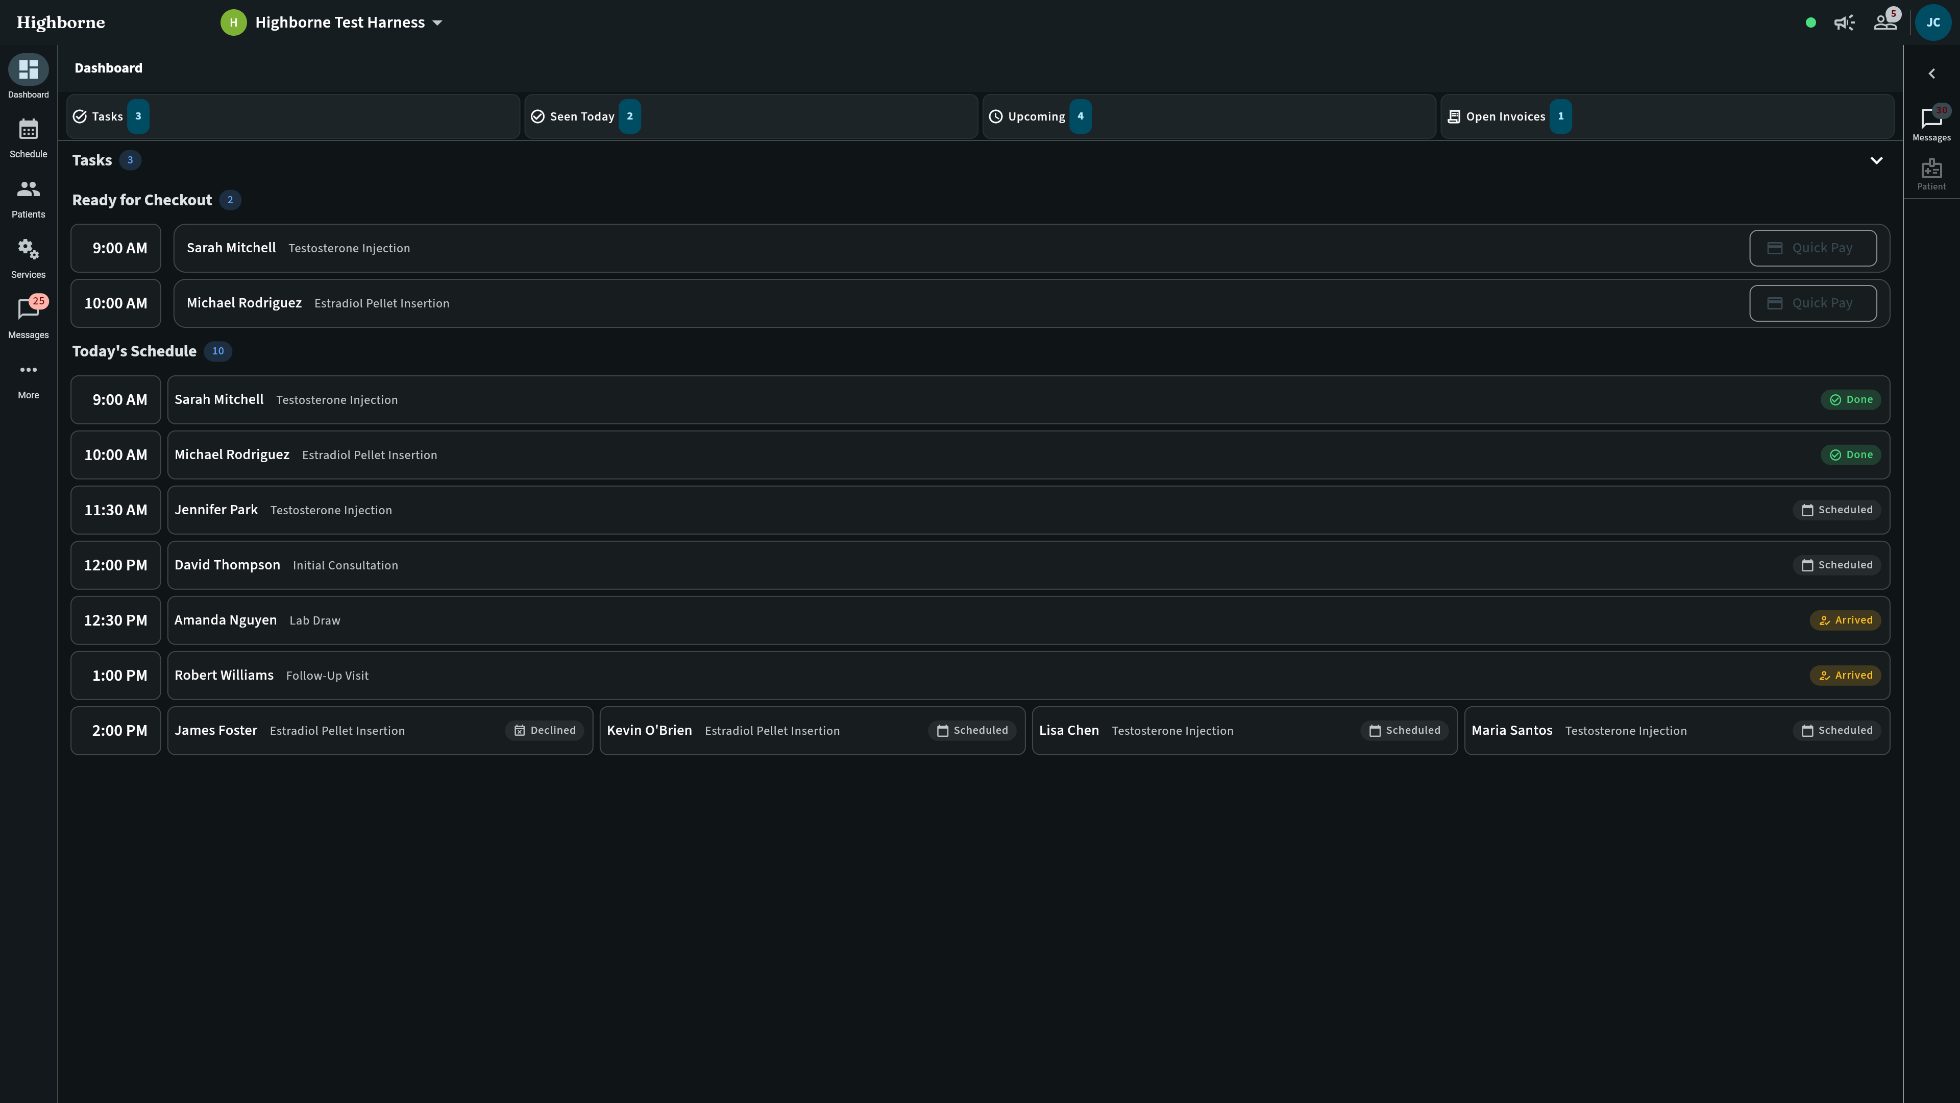Click Done status for Sarah Mitchell
1960x1103 pixels.
pos(1851,400)
